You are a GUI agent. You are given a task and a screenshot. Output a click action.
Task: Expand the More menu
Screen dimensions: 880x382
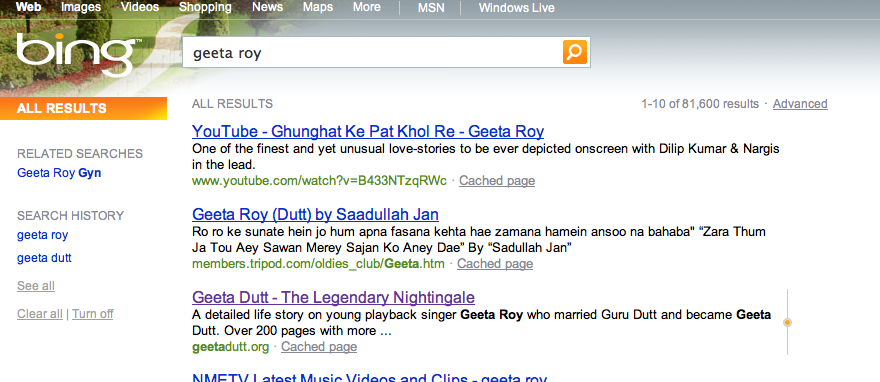point(366,7)
